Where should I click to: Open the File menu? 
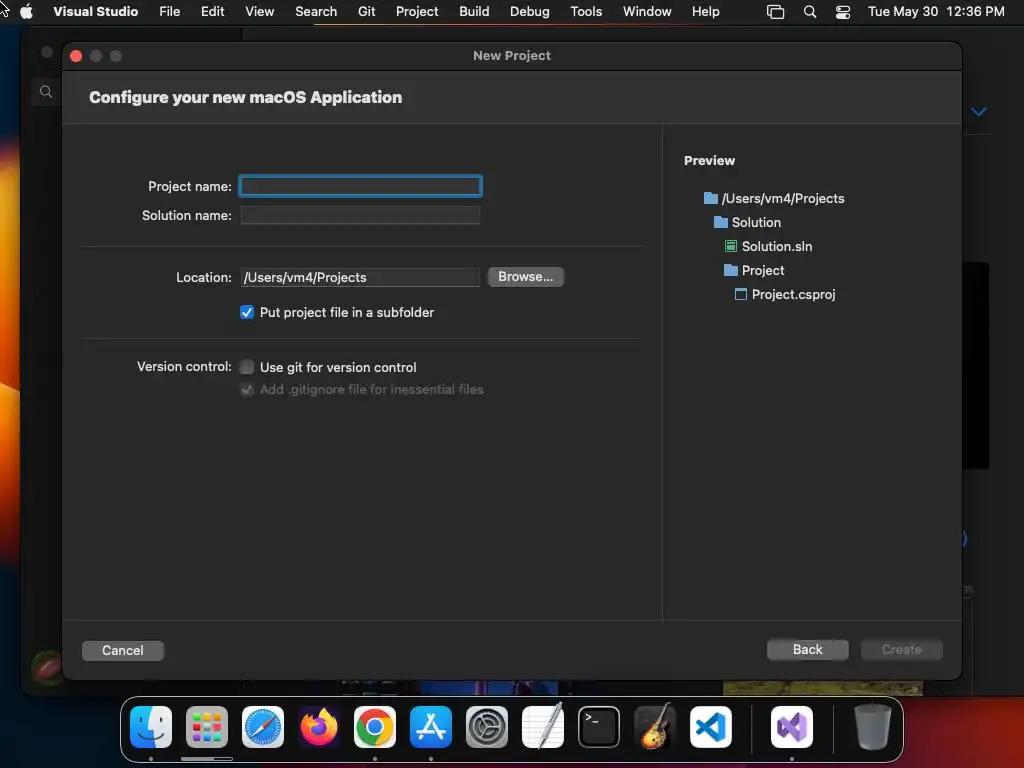pyautogui.click(x=170, y=12)
